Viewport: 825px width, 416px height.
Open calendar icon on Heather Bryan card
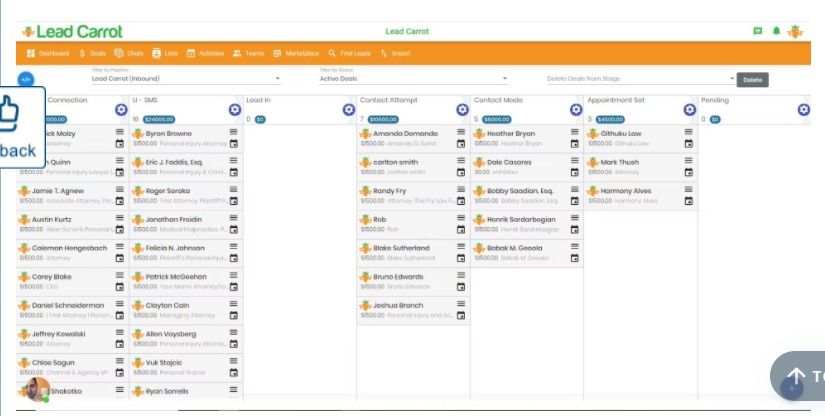click(x=575, y=143)
